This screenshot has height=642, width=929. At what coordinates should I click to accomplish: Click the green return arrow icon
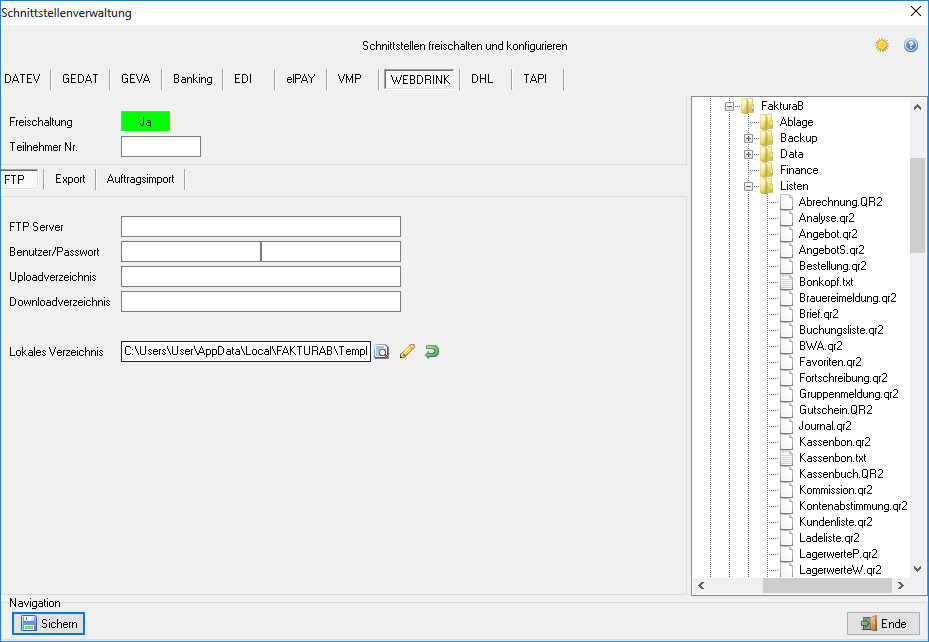coord(432,351)
